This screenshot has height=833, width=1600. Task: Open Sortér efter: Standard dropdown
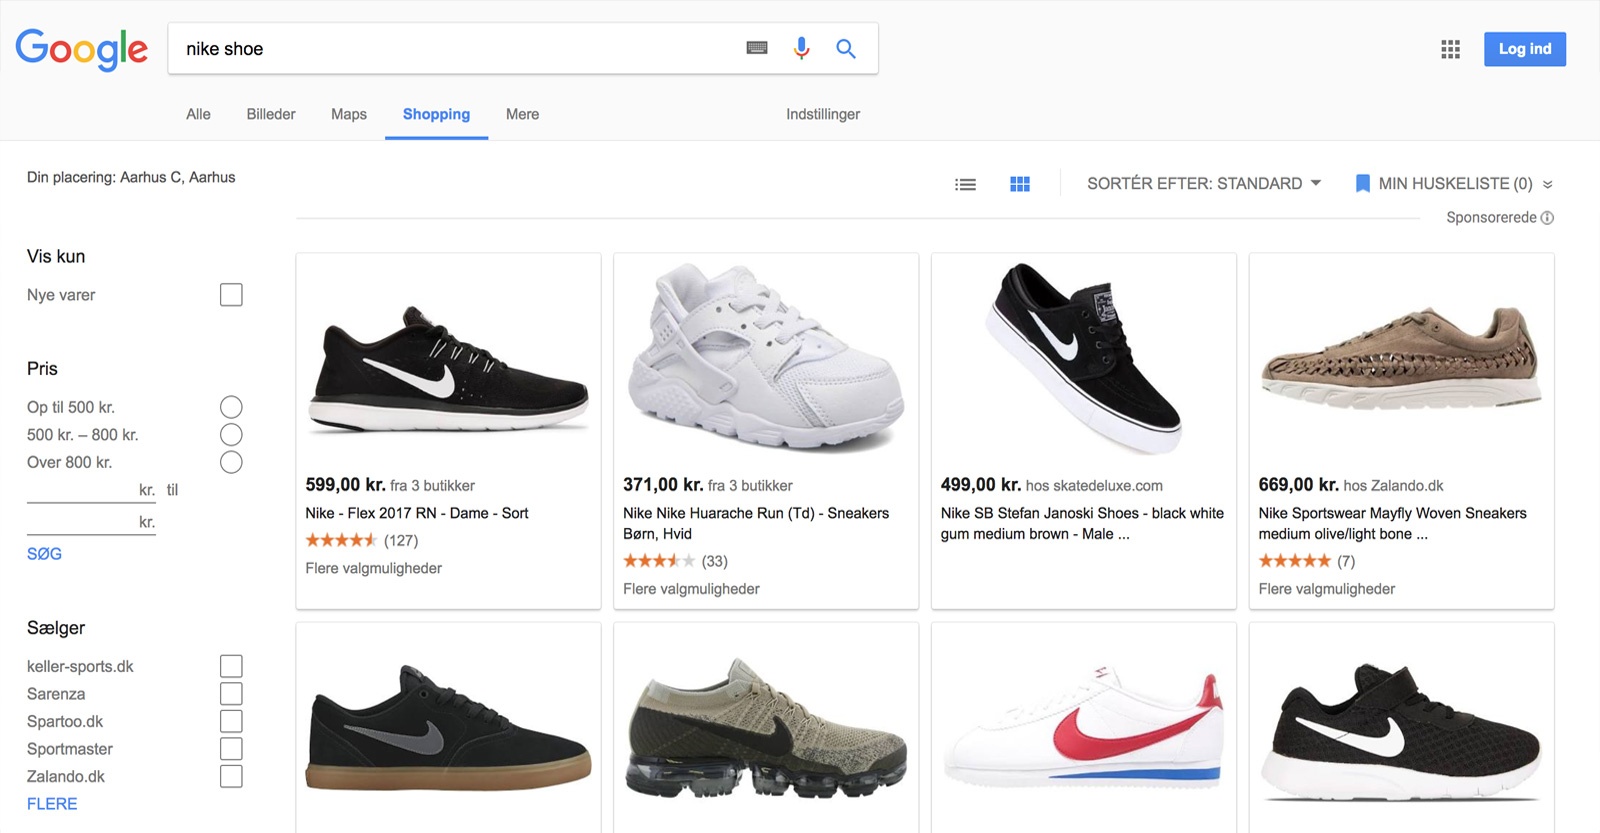(1204, 183)
